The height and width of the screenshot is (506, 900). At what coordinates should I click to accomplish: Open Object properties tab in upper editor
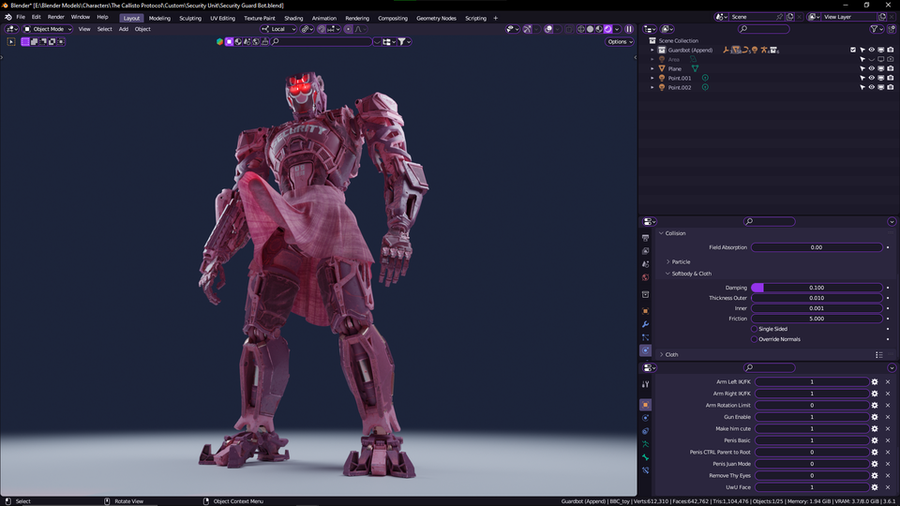(x=646, y=311)
